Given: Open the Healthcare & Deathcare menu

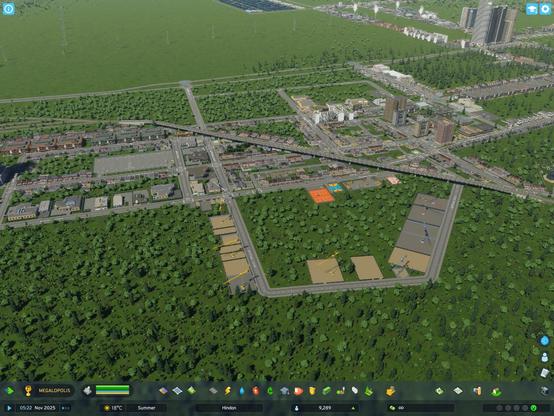Looking at the screenshot, I should click(256, 391).
